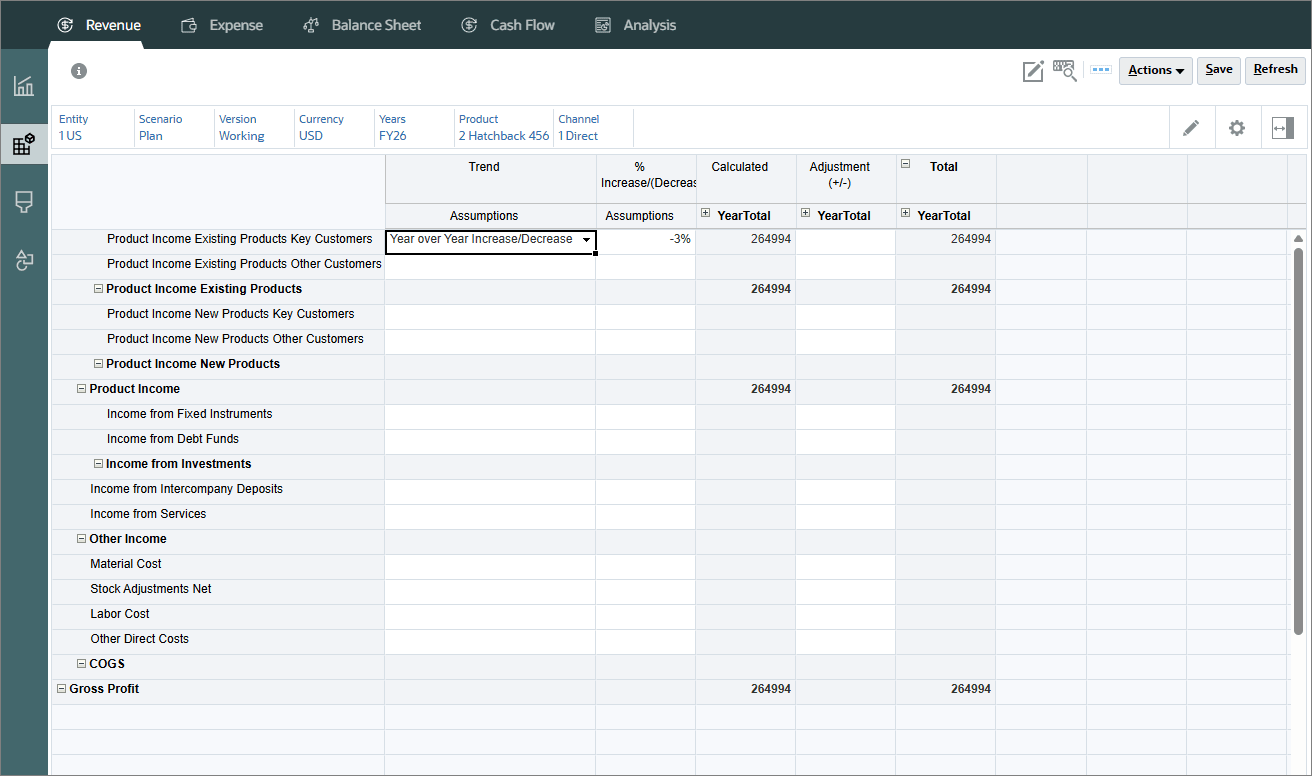Click the vertical scrollbar thumb of grid
This screenshot has width=1312, height=776.
click(1298, 440)
